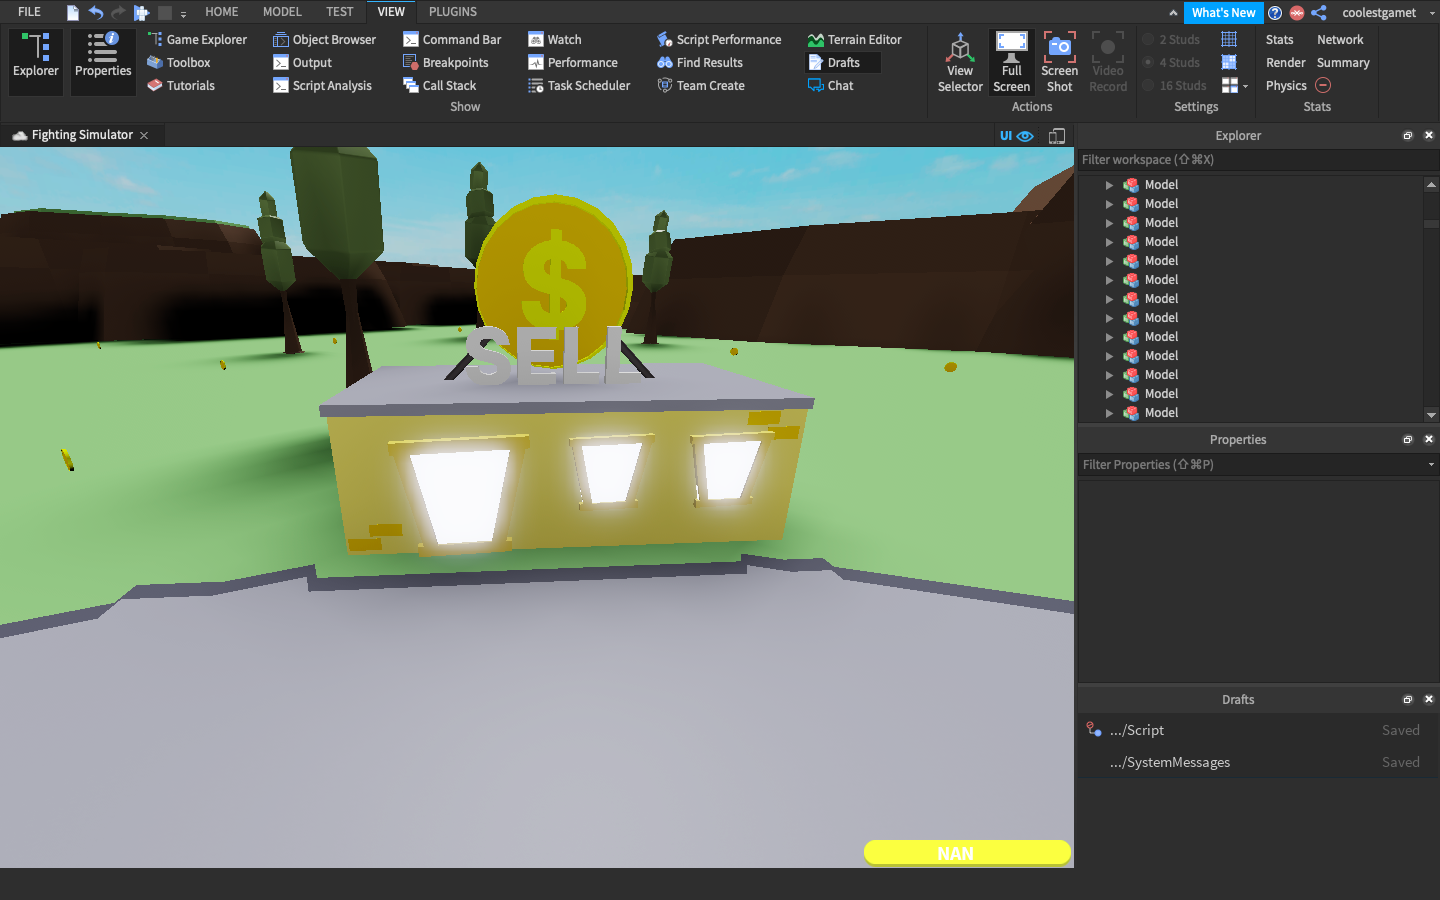Show Find Results
The width and height of the screenshot is (1440, 900).
(x=700, y=63)
